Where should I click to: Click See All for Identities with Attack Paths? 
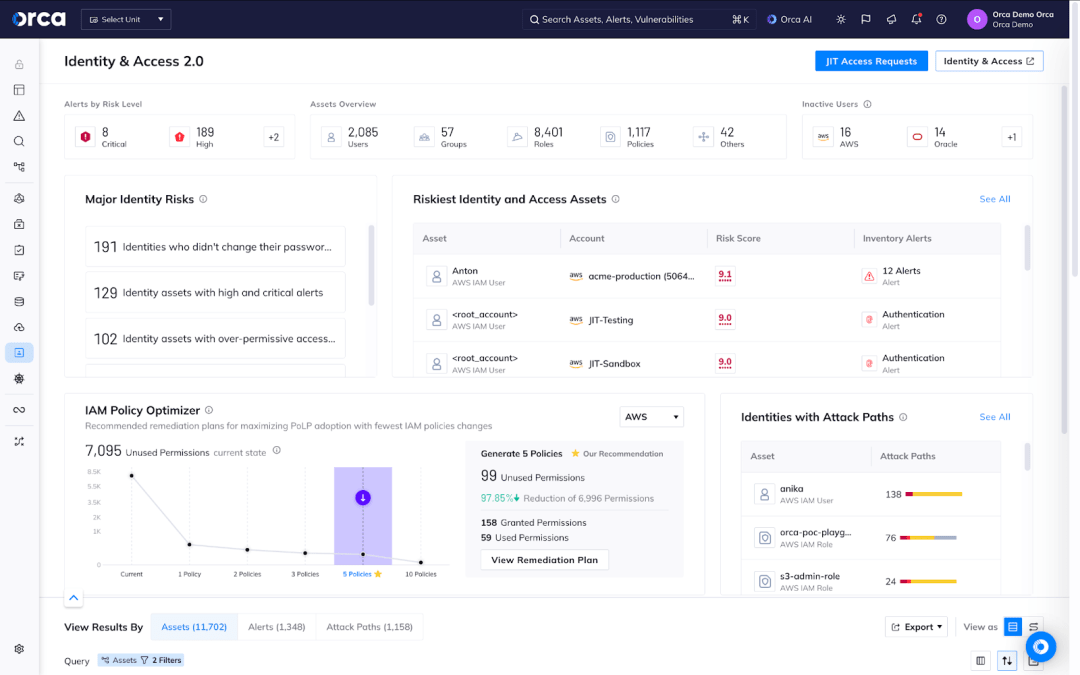pyautogui.click(x=995, y=417)
